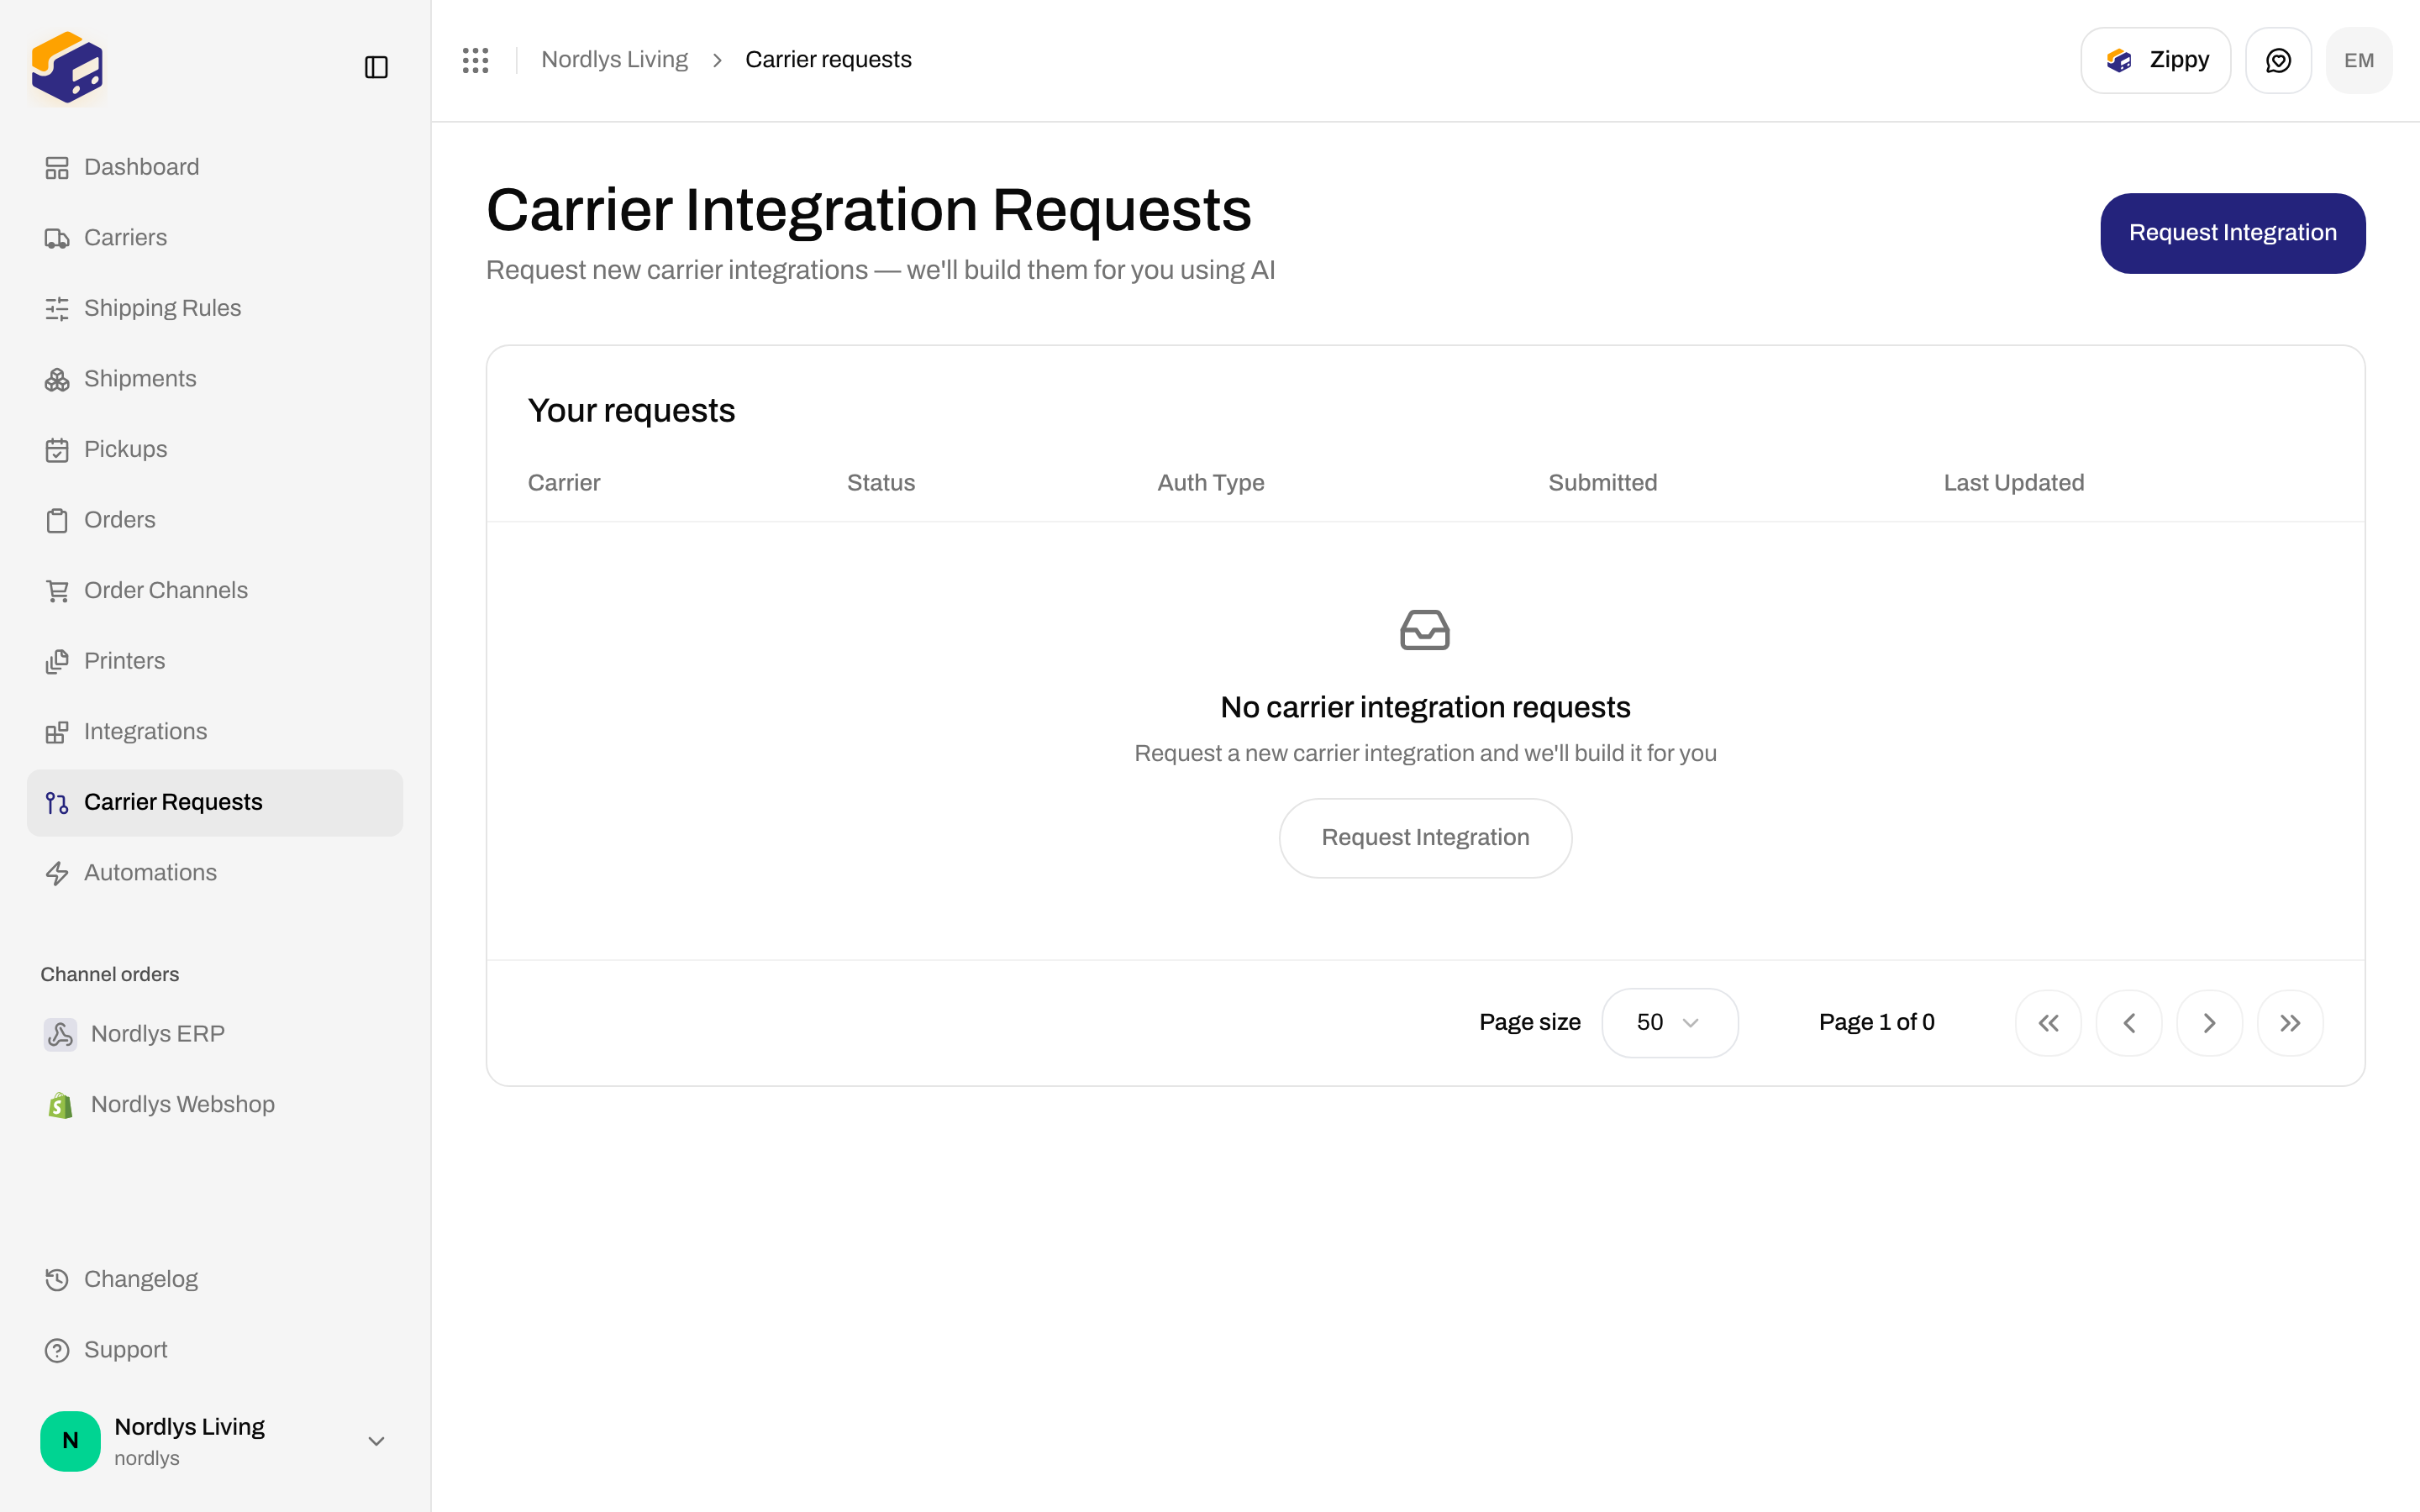Click the Dashboard icon in the sidebar
The width and height of the screenshot is (2420, 1512).
pos(57,167)
